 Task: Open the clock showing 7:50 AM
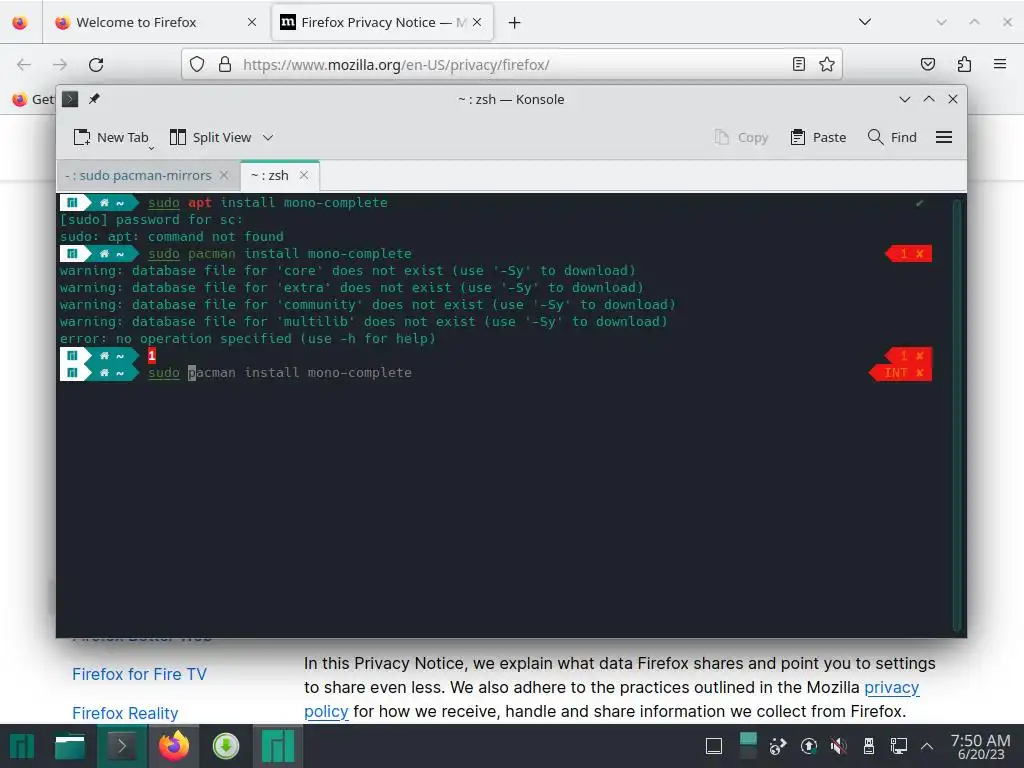[980, 746]
